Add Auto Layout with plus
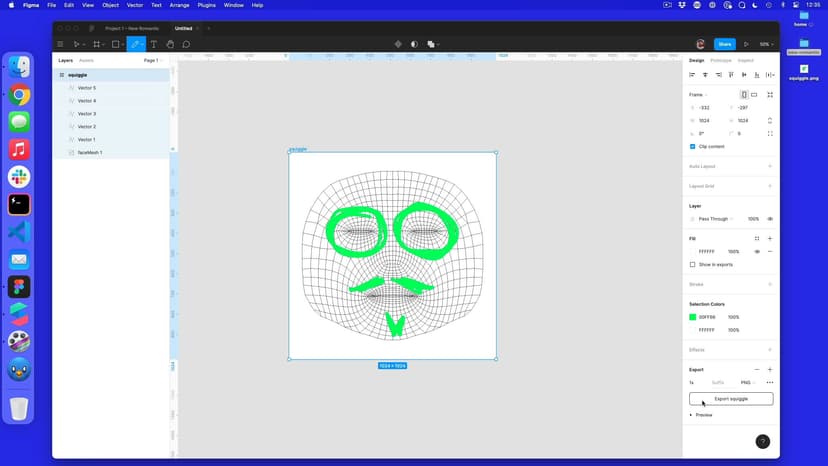The width and height of the screenshot is (828, 466). [770, 166]
